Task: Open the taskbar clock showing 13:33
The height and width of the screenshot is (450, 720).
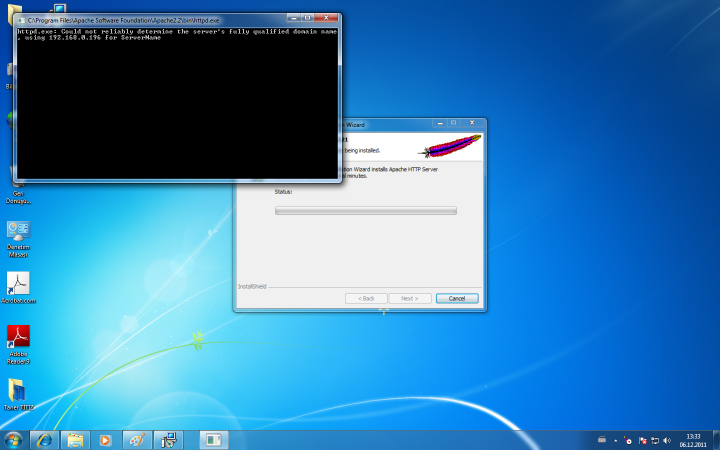Action: pyautogui.click(x=692, y=439)
